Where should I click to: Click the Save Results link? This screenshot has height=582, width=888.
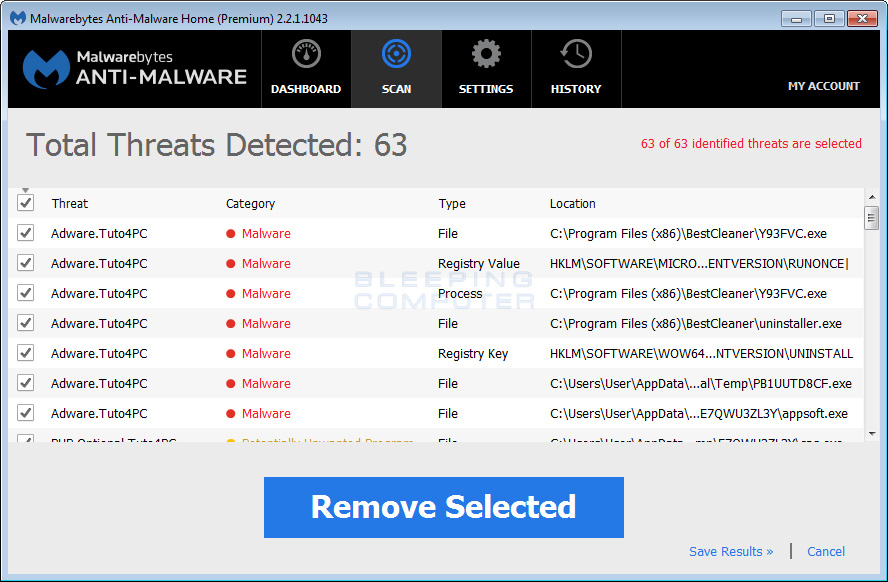[x=731, y=552]
